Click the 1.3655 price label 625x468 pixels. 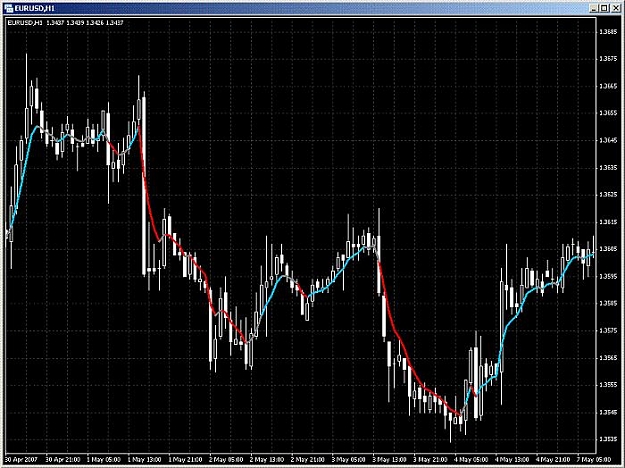(x=608, y=113)
